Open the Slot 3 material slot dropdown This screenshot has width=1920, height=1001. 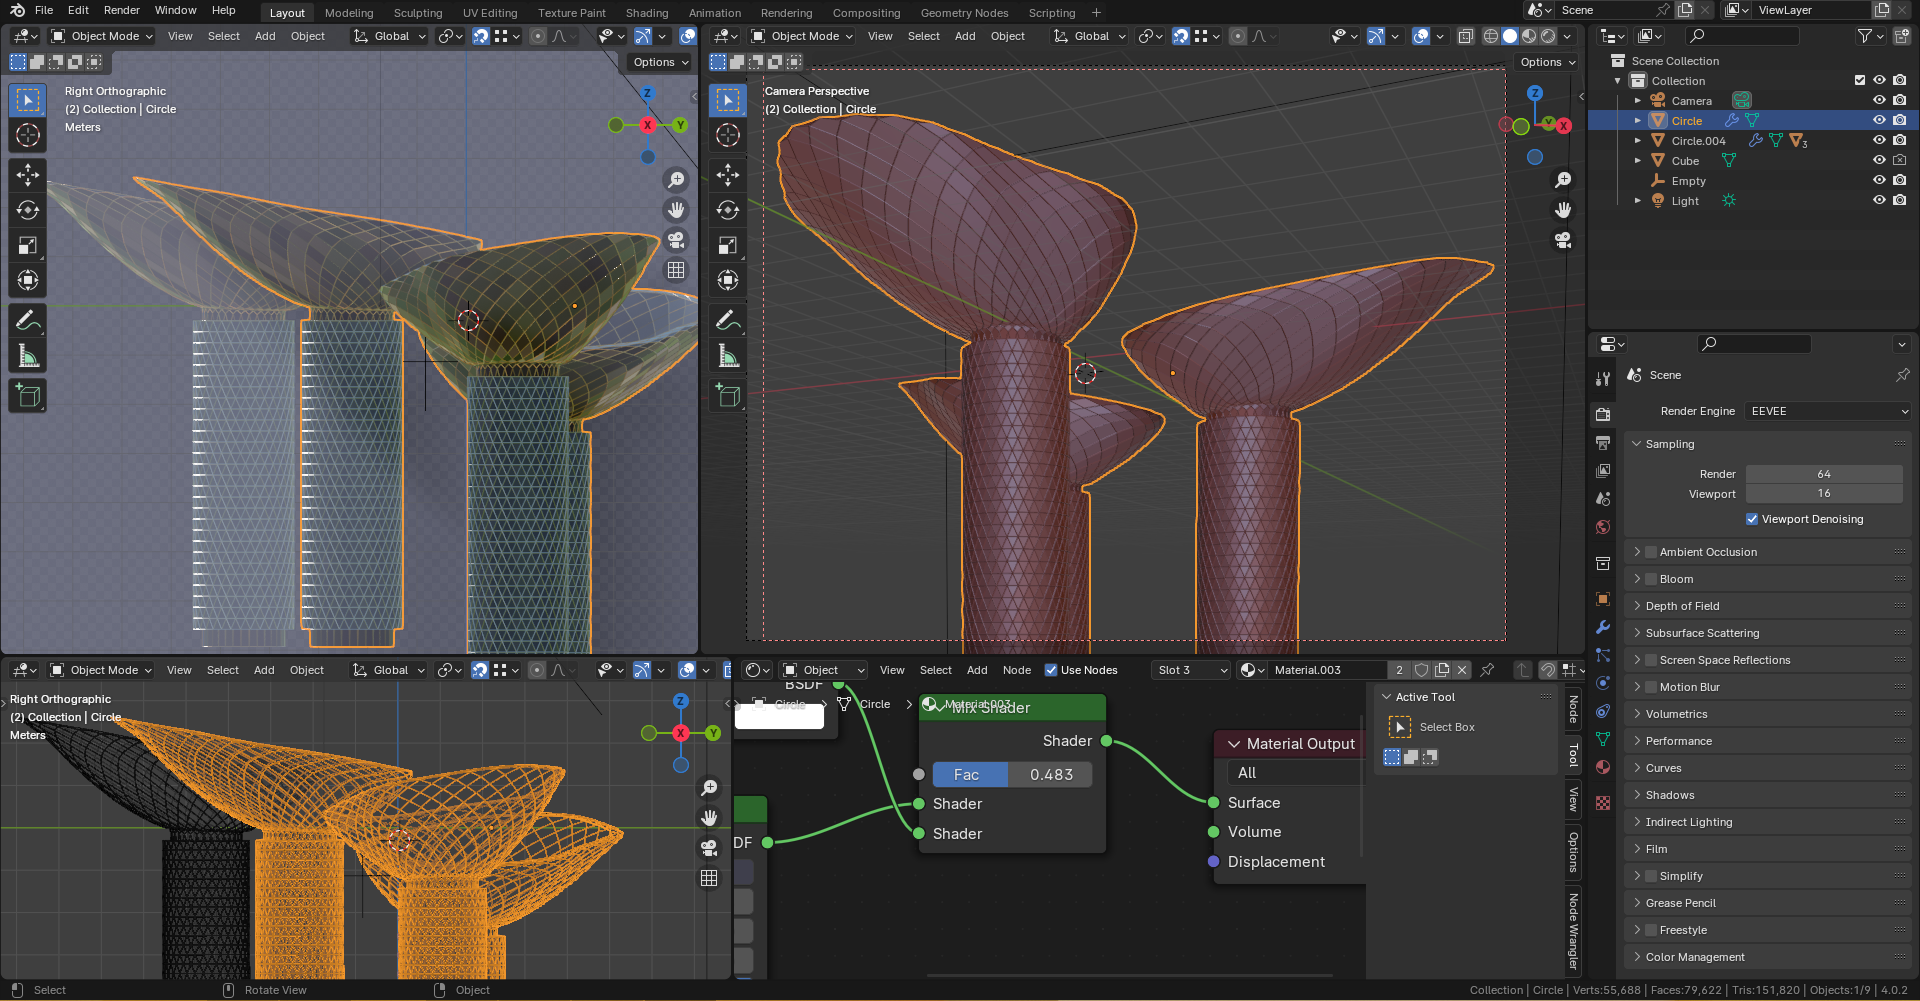pyautogui.click(x=1191, y=670)
